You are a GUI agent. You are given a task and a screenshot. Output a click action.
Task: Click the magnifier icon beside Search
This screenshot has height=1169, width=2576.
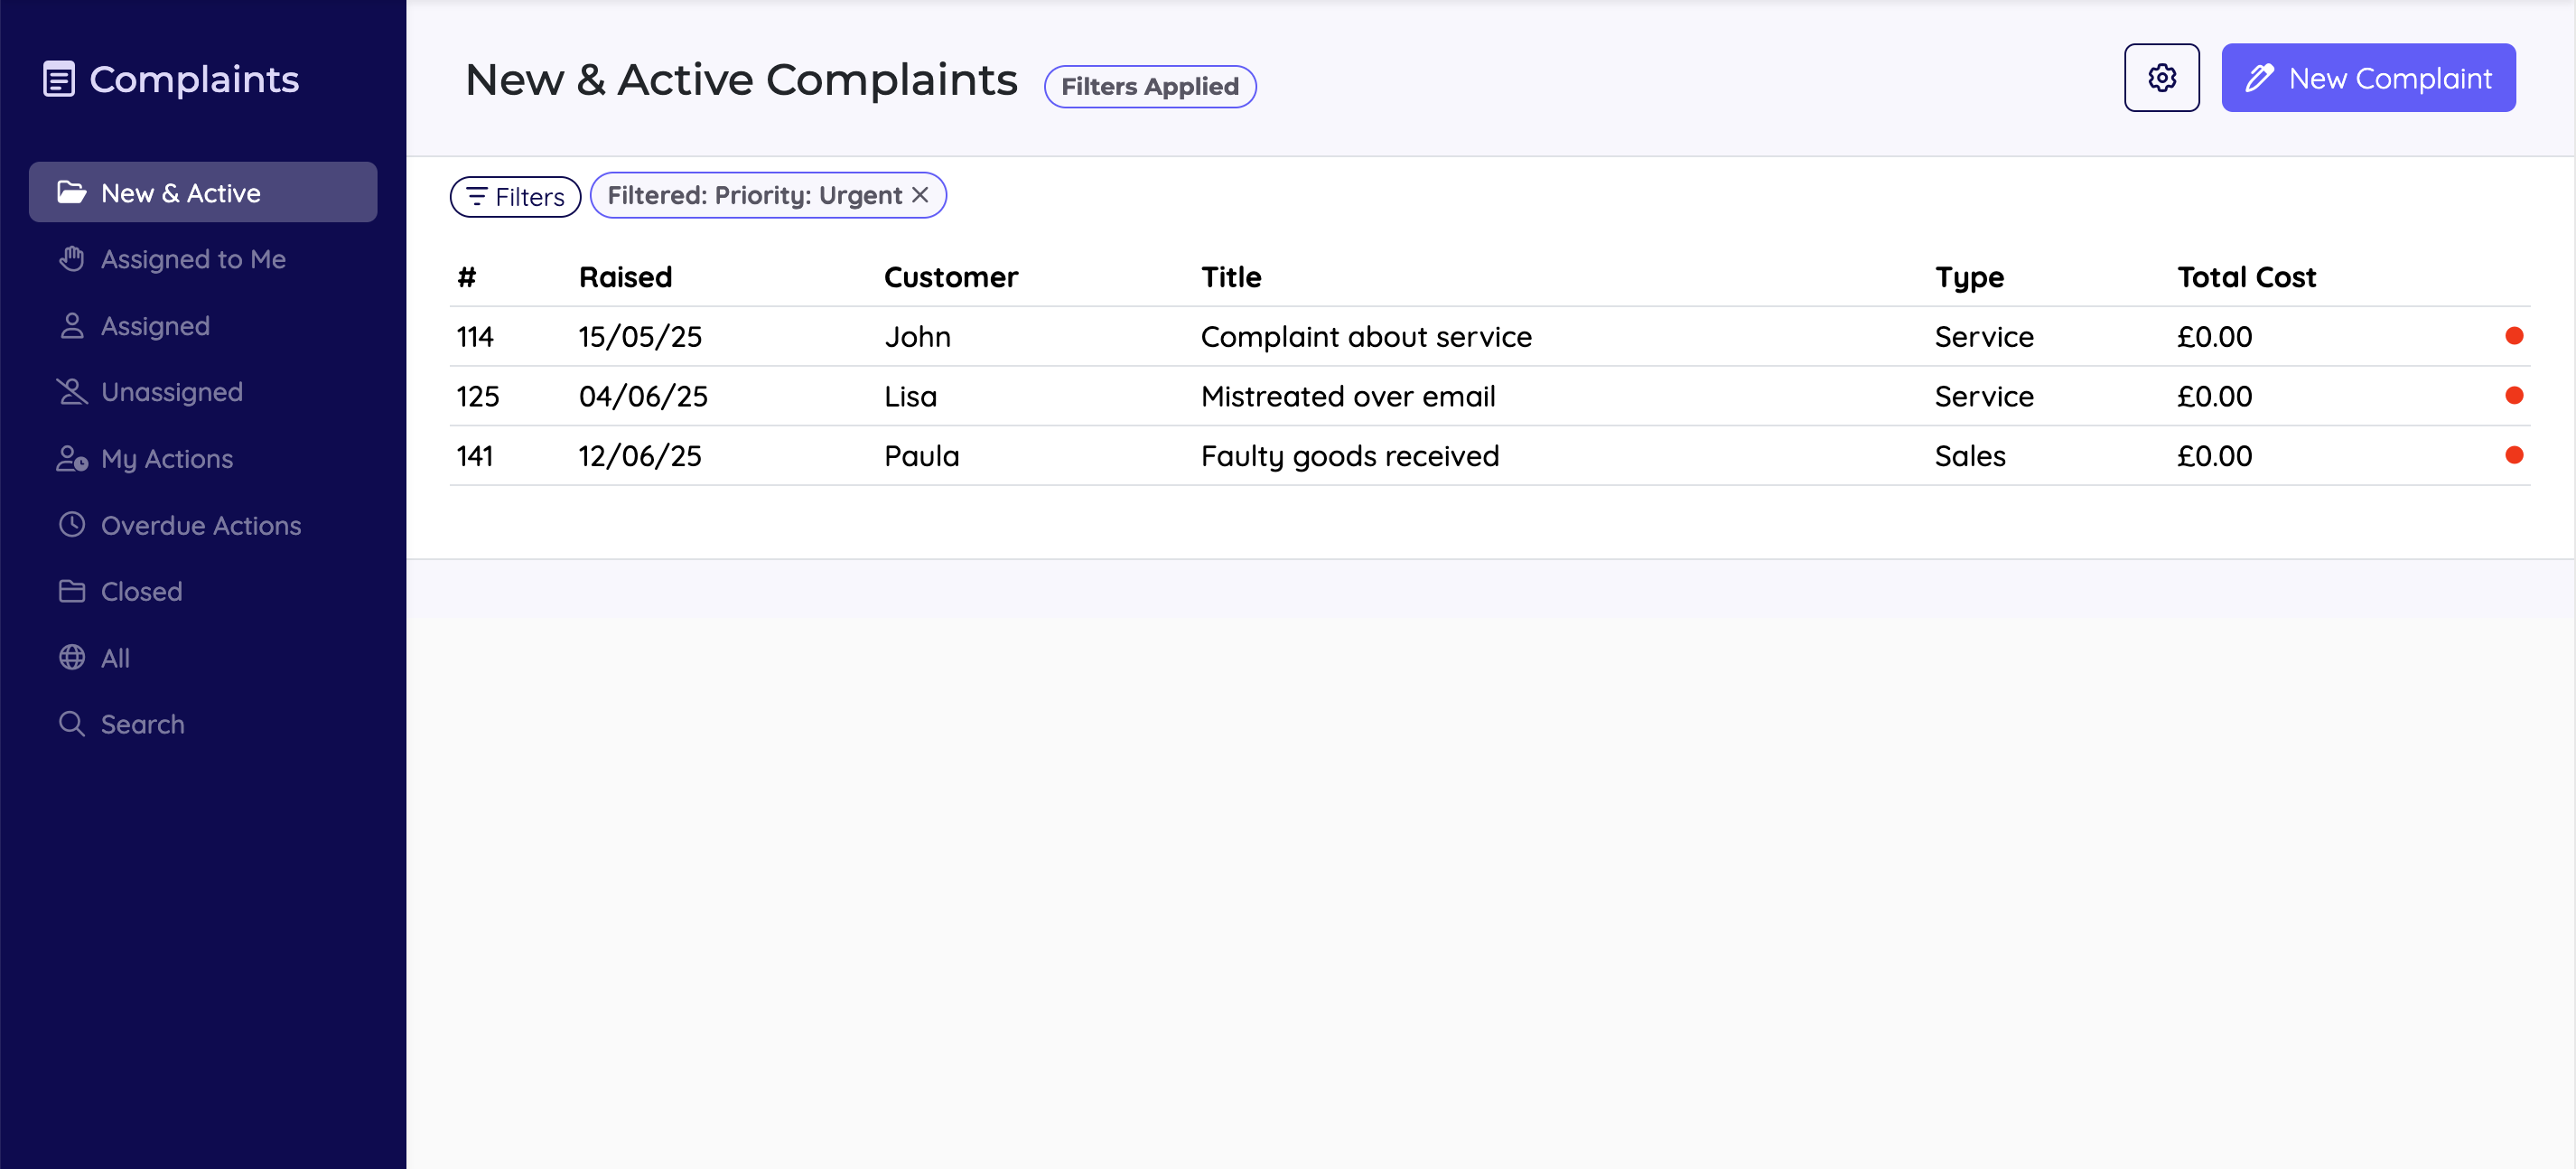click(x=71, y=723)
